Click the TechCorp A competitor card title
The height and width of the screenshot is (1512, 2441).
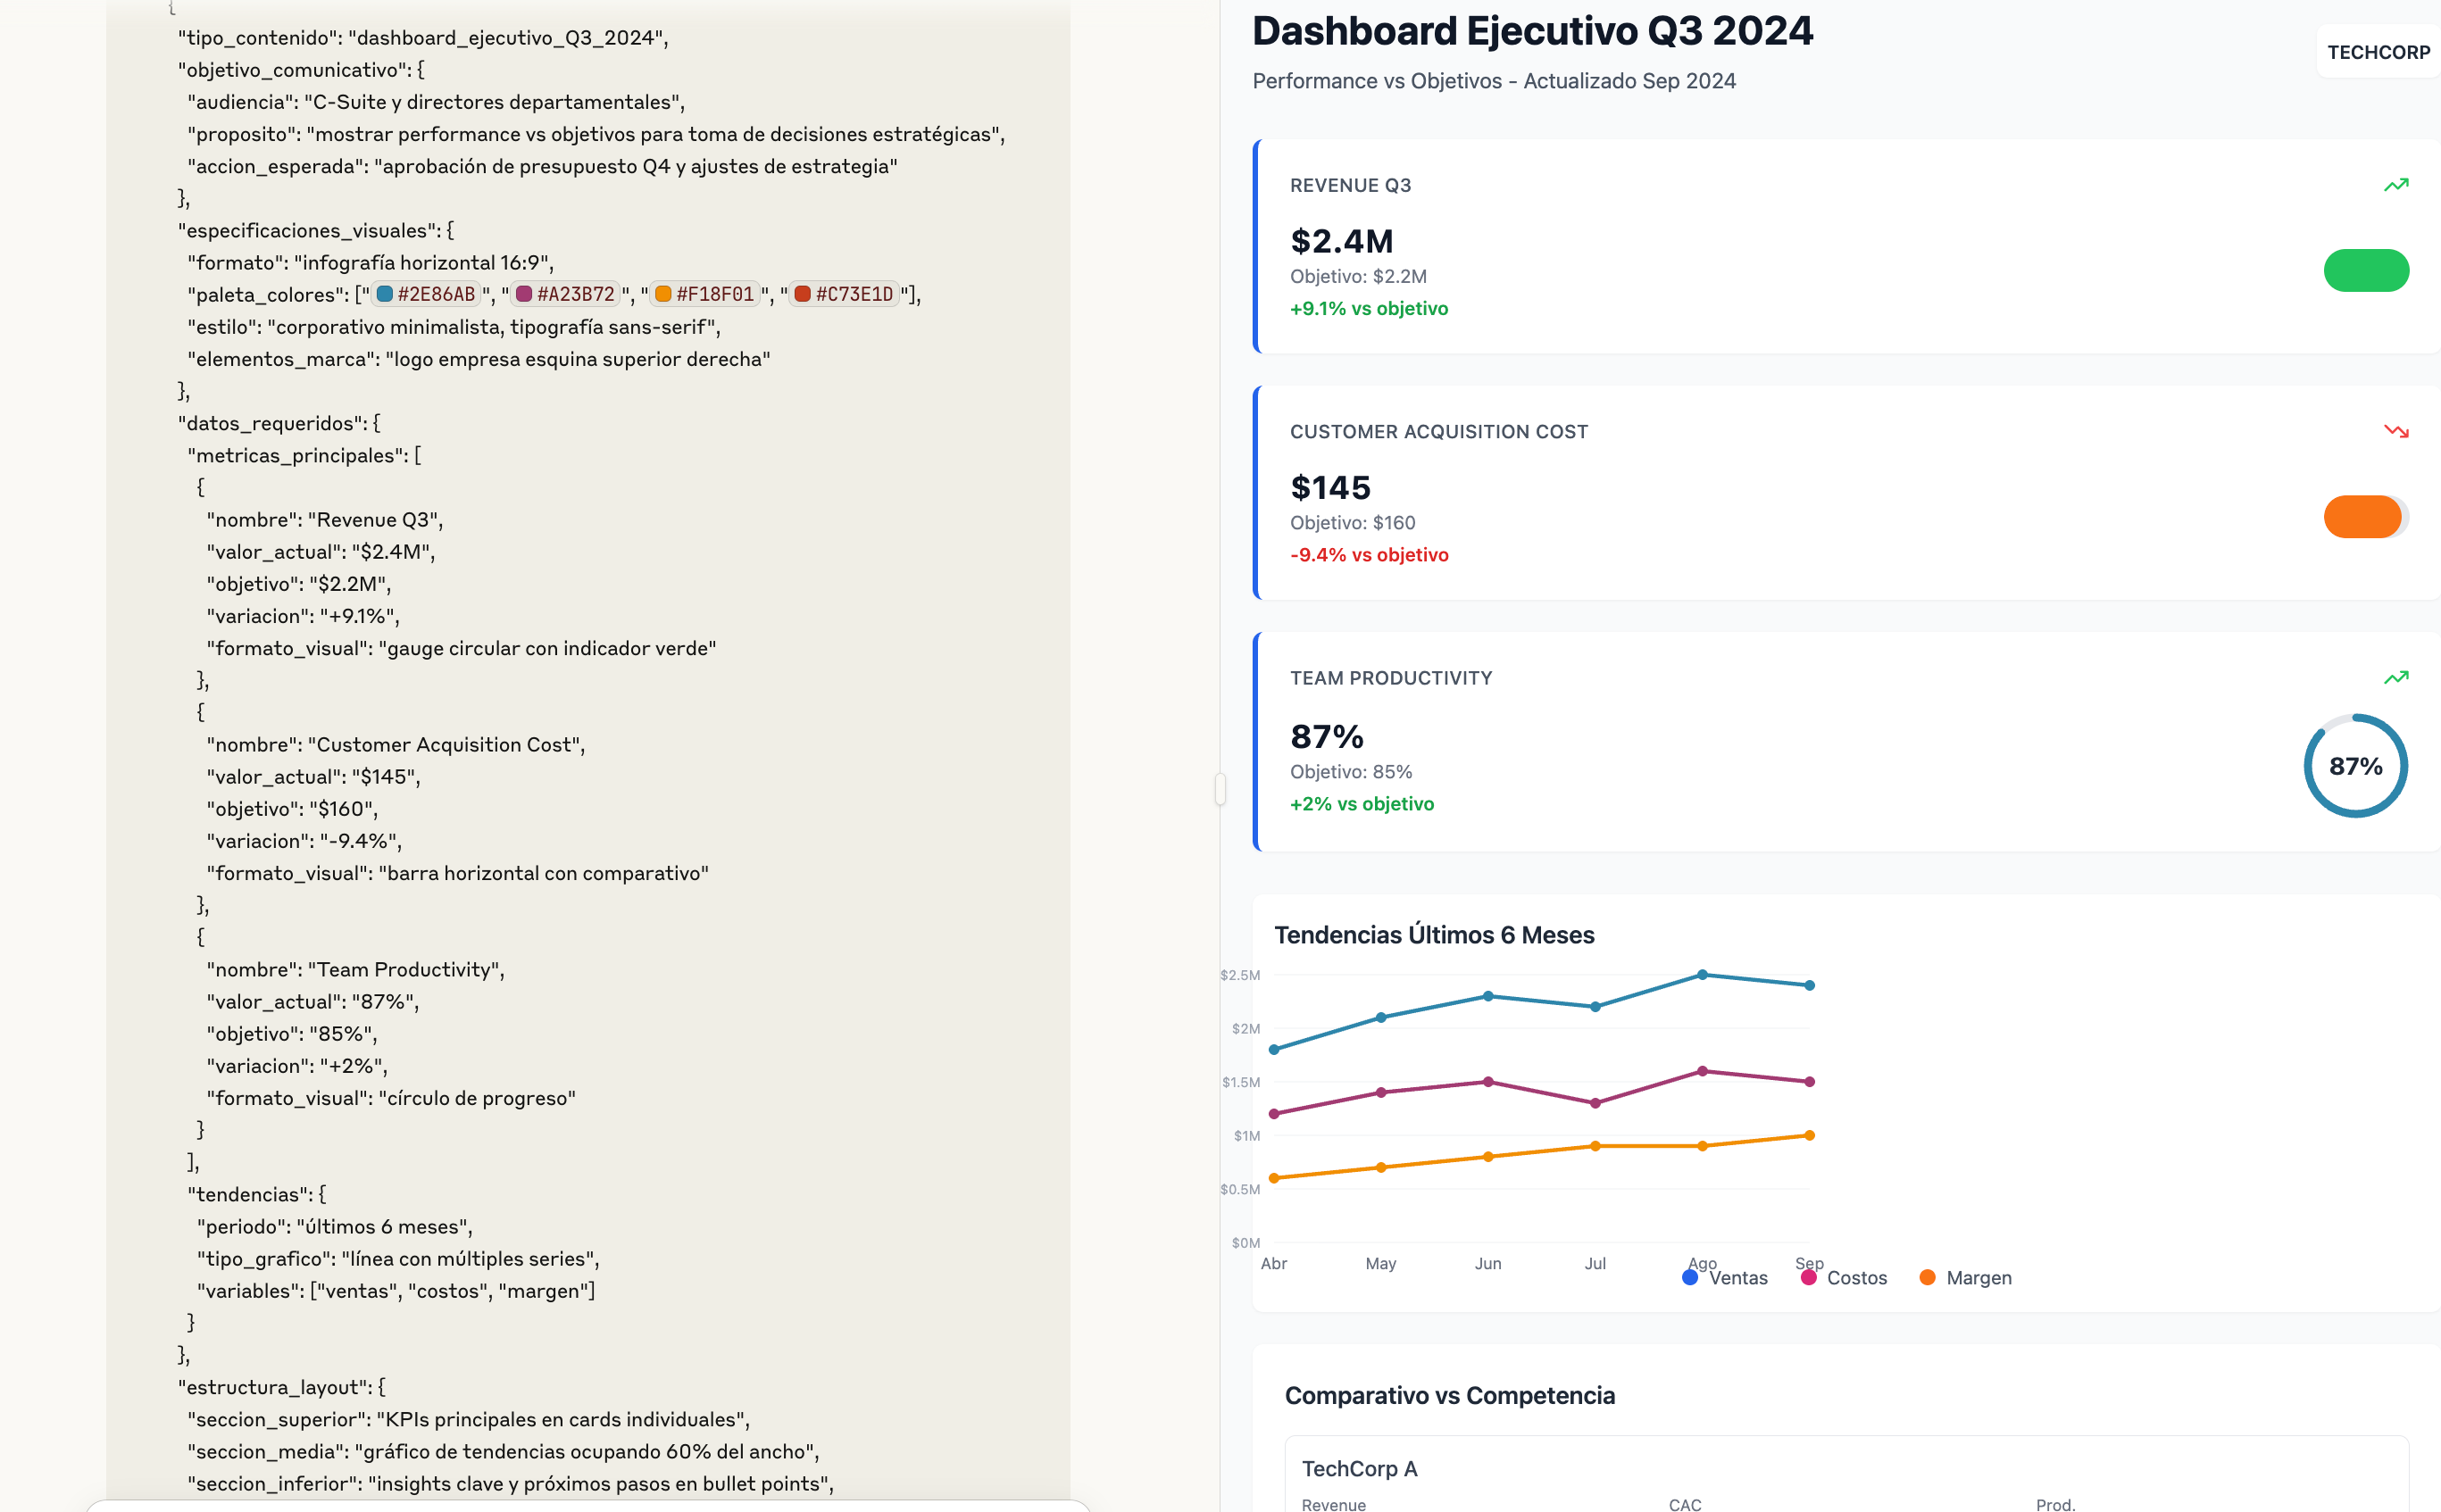tap(1359, 1468)
